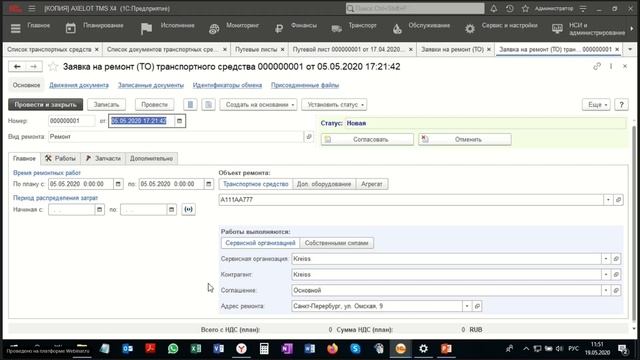
Task: Go back with the left arrow button
Action: [x=17, y=67]
